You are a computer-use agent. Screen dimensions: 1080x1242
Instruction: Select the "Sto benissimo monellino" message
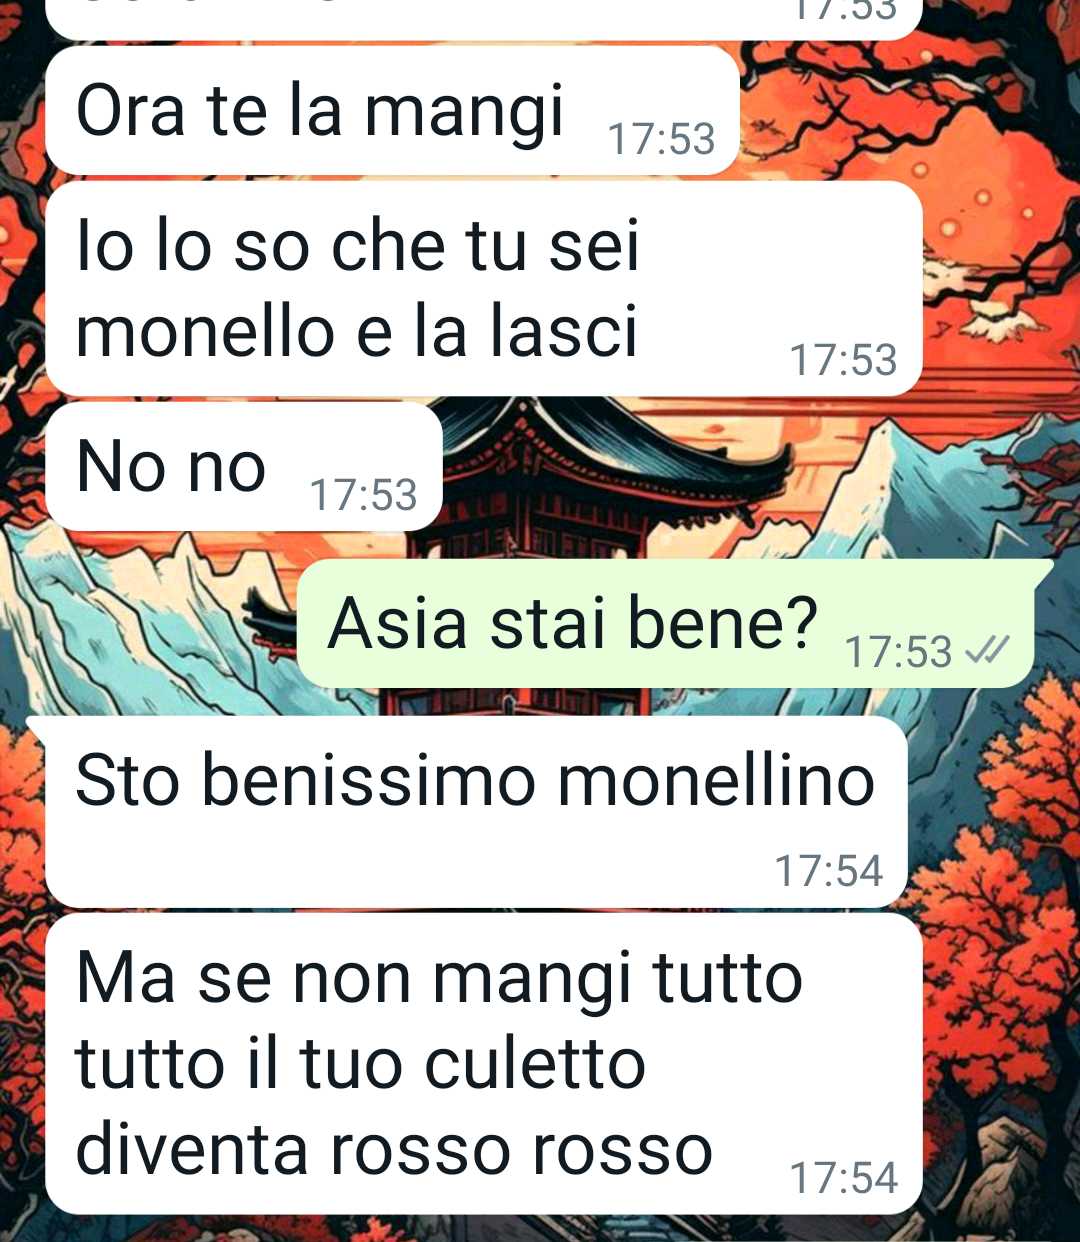pyautogui.click(x=476, y=813)
